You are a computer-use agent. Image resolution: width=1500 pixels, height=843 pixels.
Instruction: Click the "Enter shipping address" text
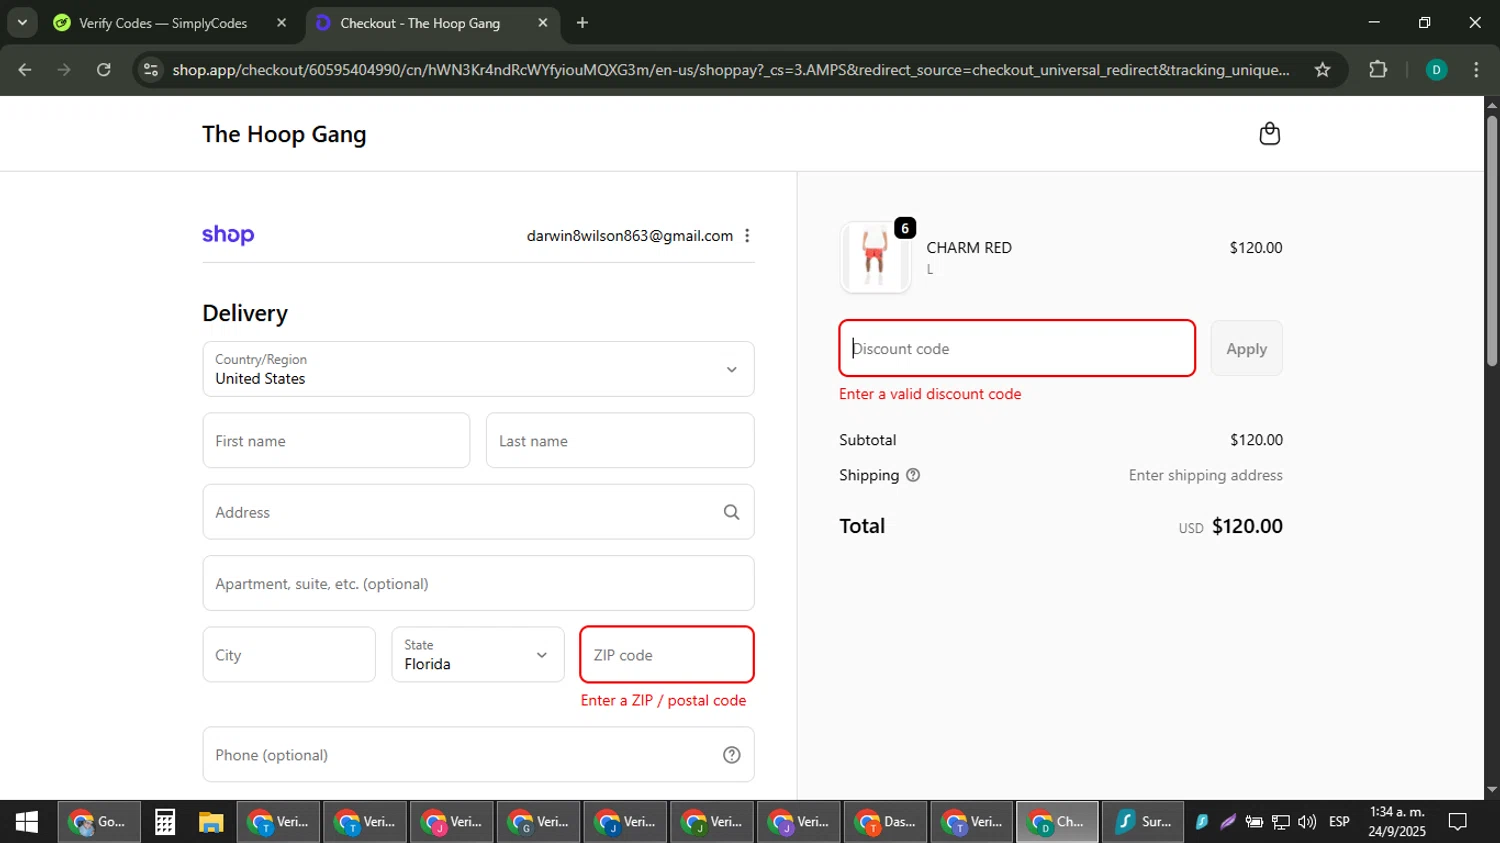[x=1206, y=475]
